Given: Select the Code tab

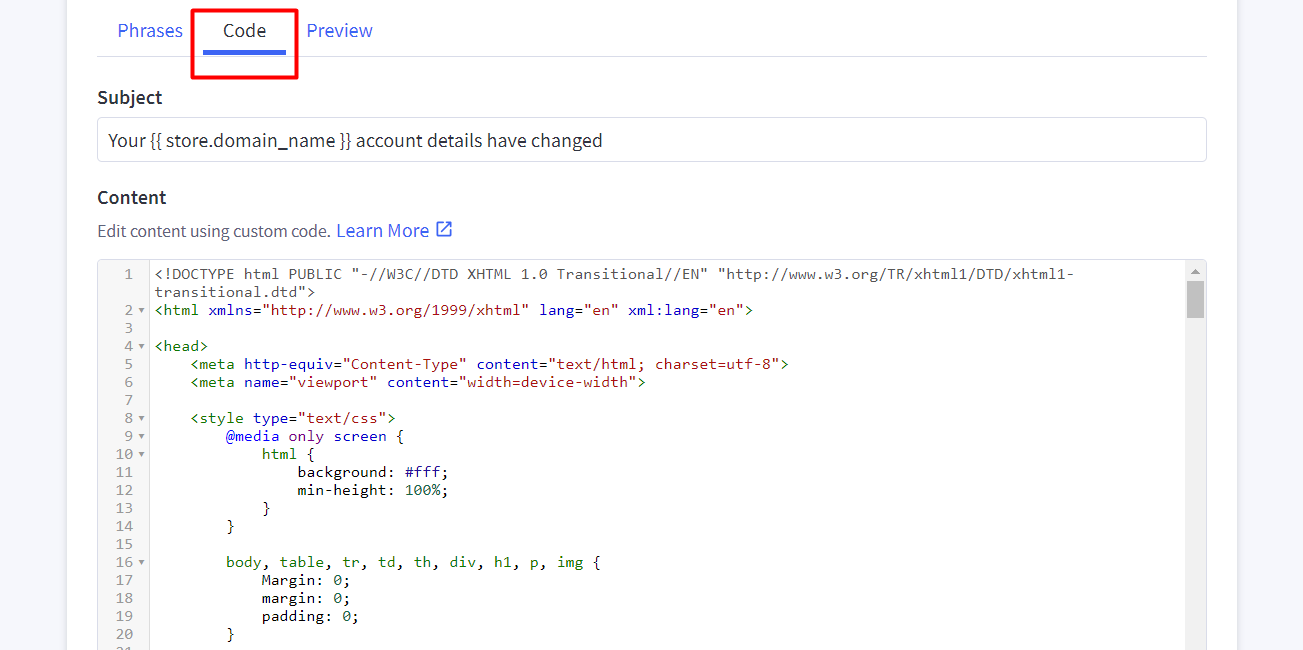Looking at the screenshot, I should (x=244, y=31).
